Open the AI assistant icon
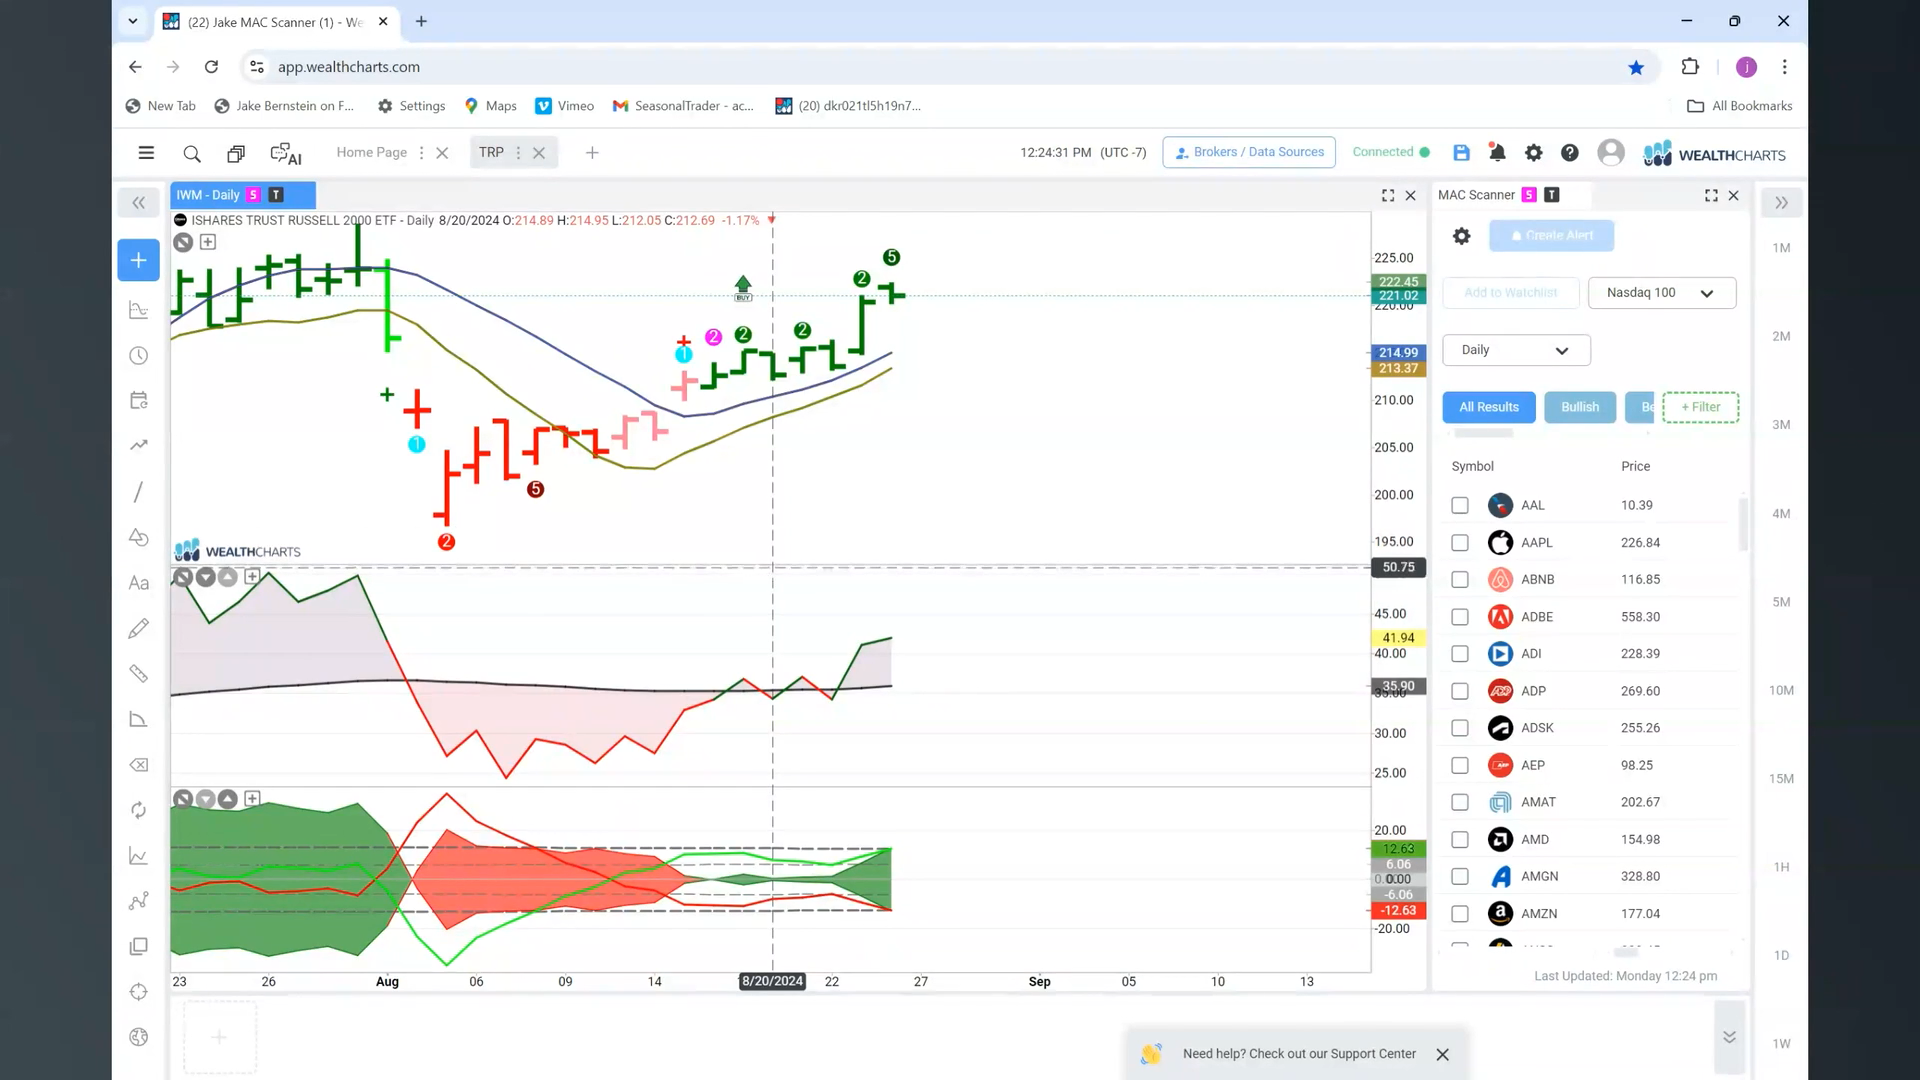Image resolution: width=1920 pixels, height=1080 pixels. pos(286,153)
